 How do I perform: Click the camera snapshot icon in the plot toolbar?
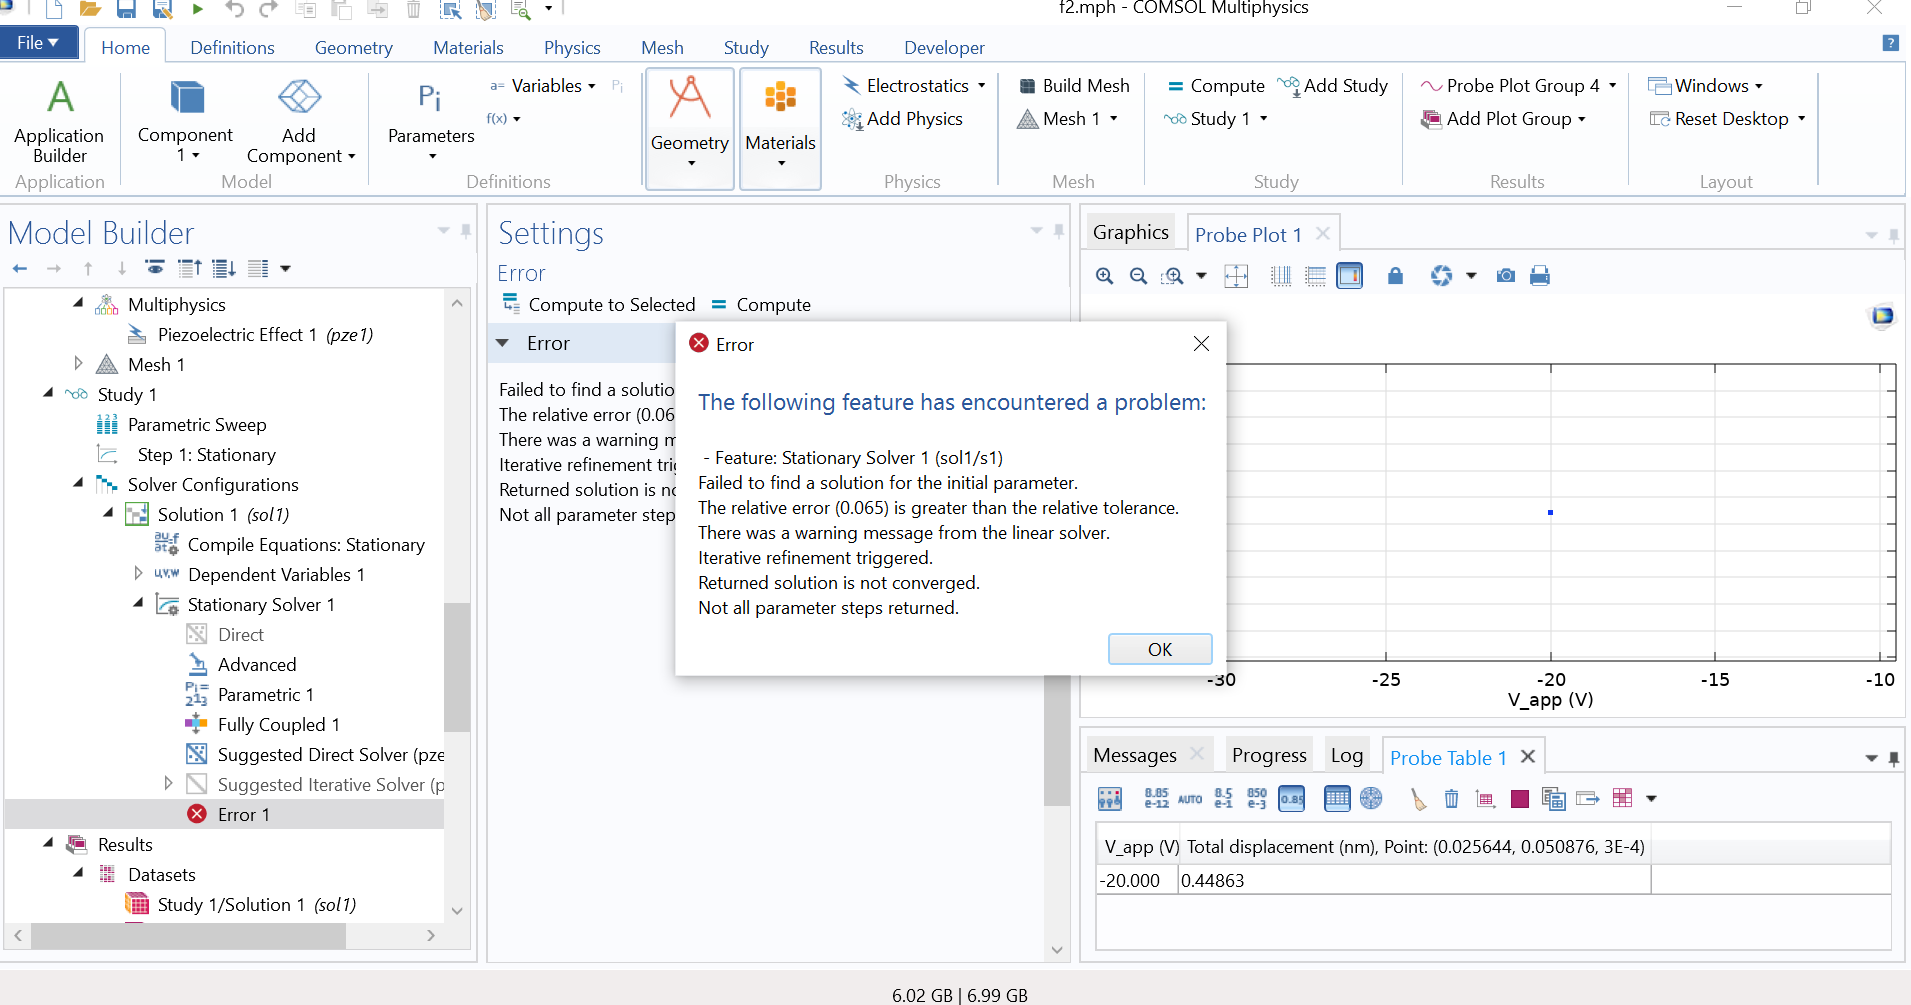(1505, 276)
